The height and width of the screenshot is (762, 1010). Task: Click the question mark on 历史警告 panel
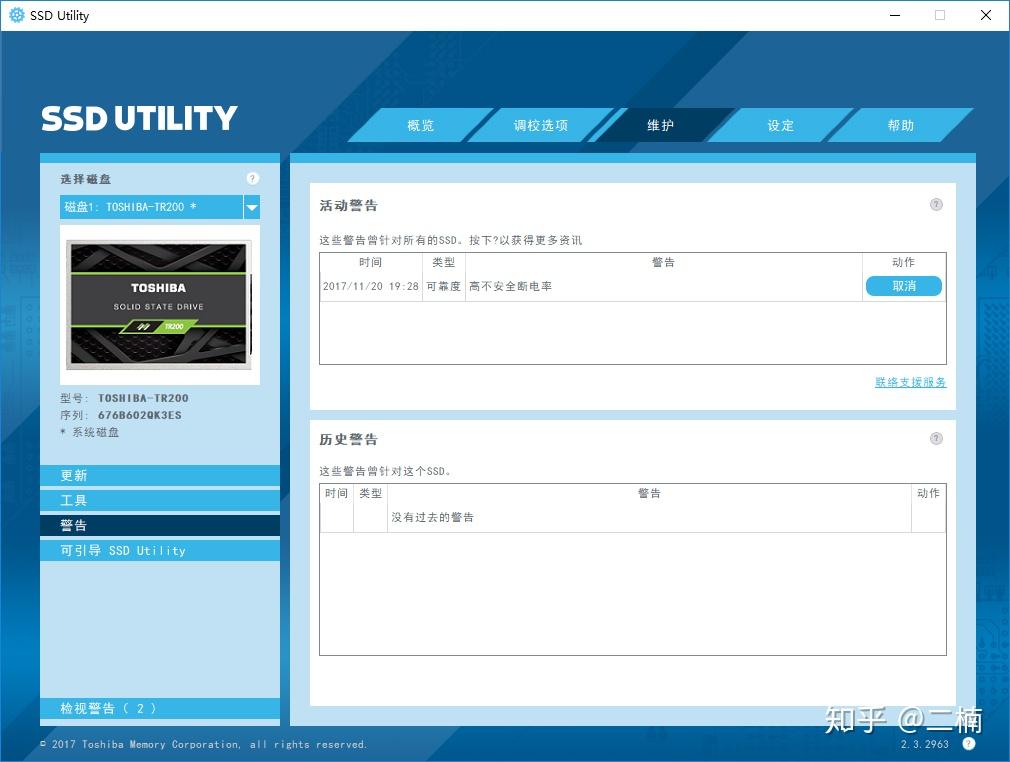(936, 438)
